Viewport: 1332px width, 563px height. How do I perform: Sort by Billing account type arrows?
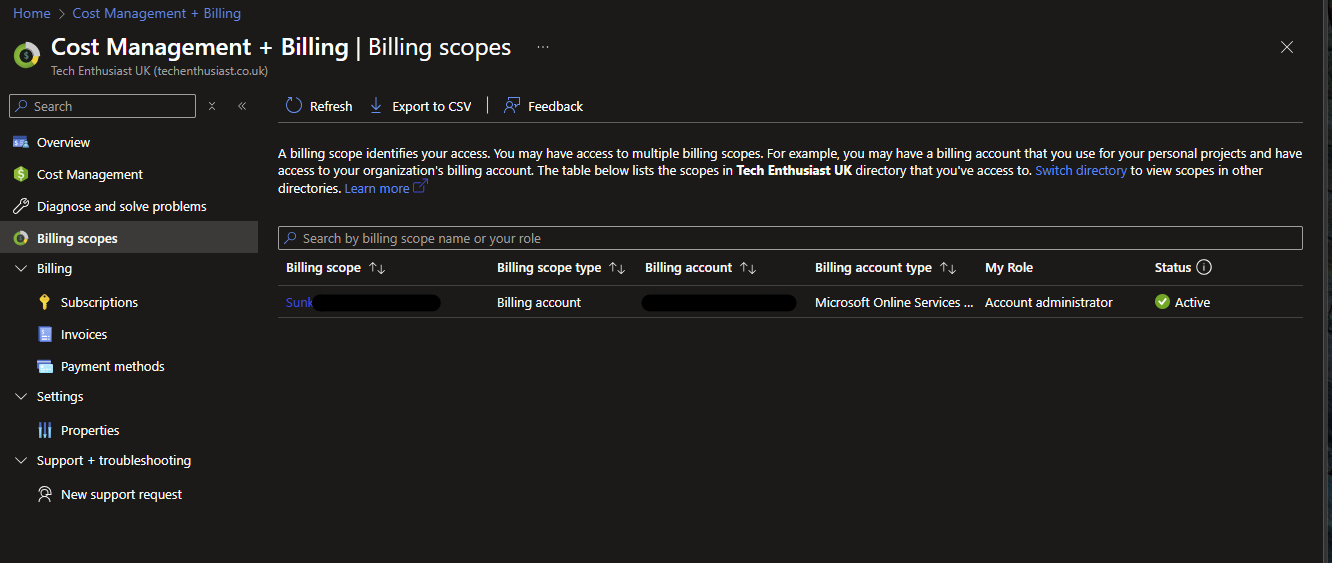tap(948, 268)
